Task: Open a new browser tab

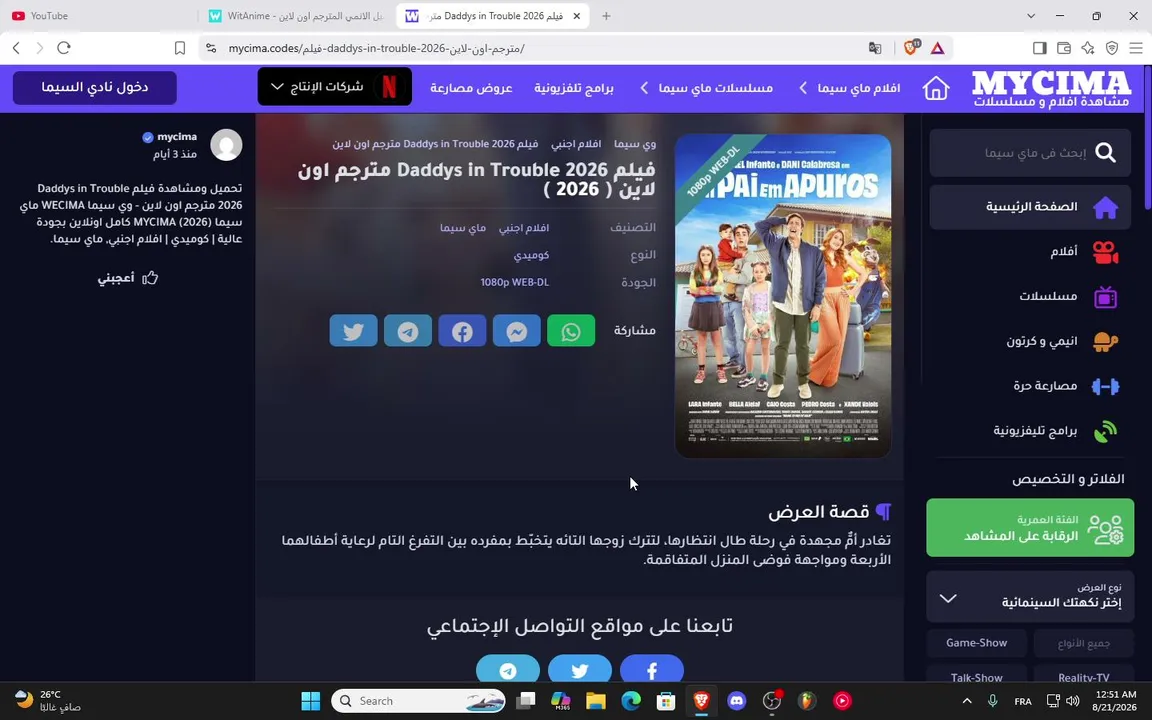Action: (606, 15)
